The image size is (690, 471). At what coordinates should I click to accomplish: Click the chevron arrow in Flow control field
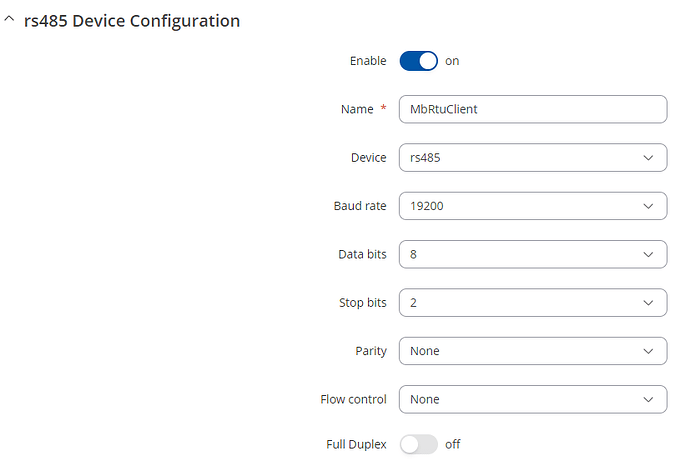click(648, 399)
